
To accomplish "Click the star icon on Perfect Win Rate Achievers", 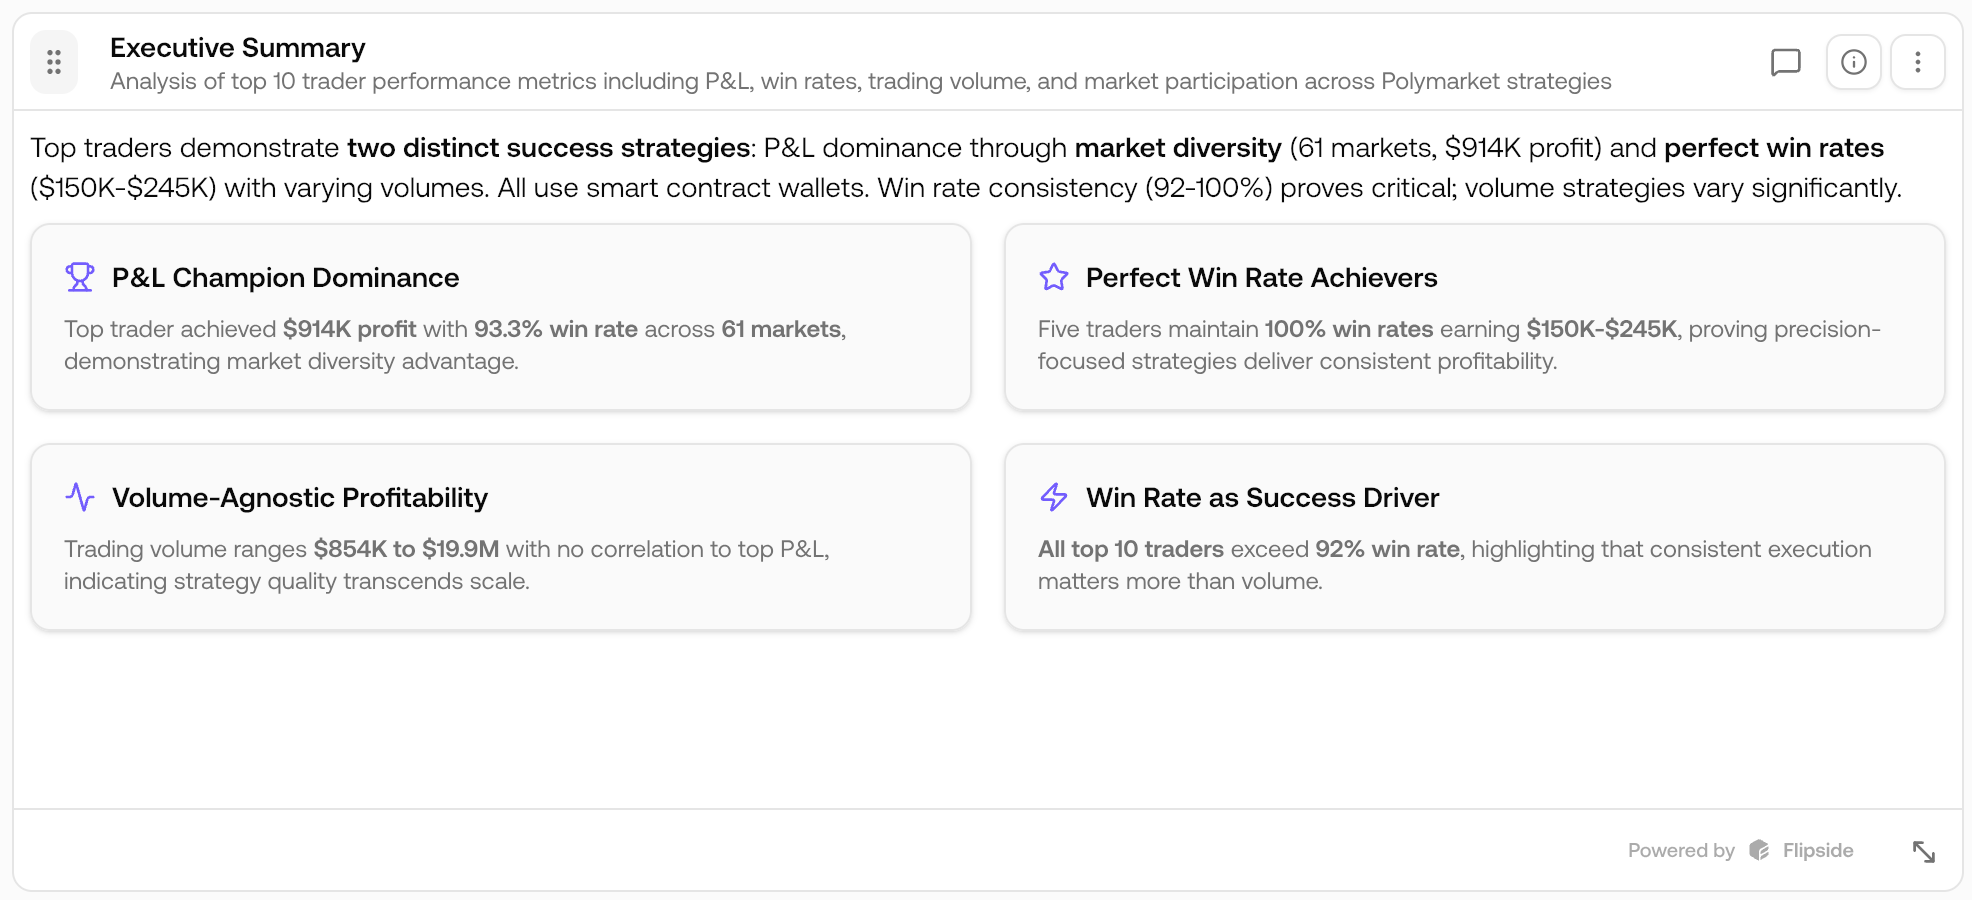I will [x=1053, y=277].
